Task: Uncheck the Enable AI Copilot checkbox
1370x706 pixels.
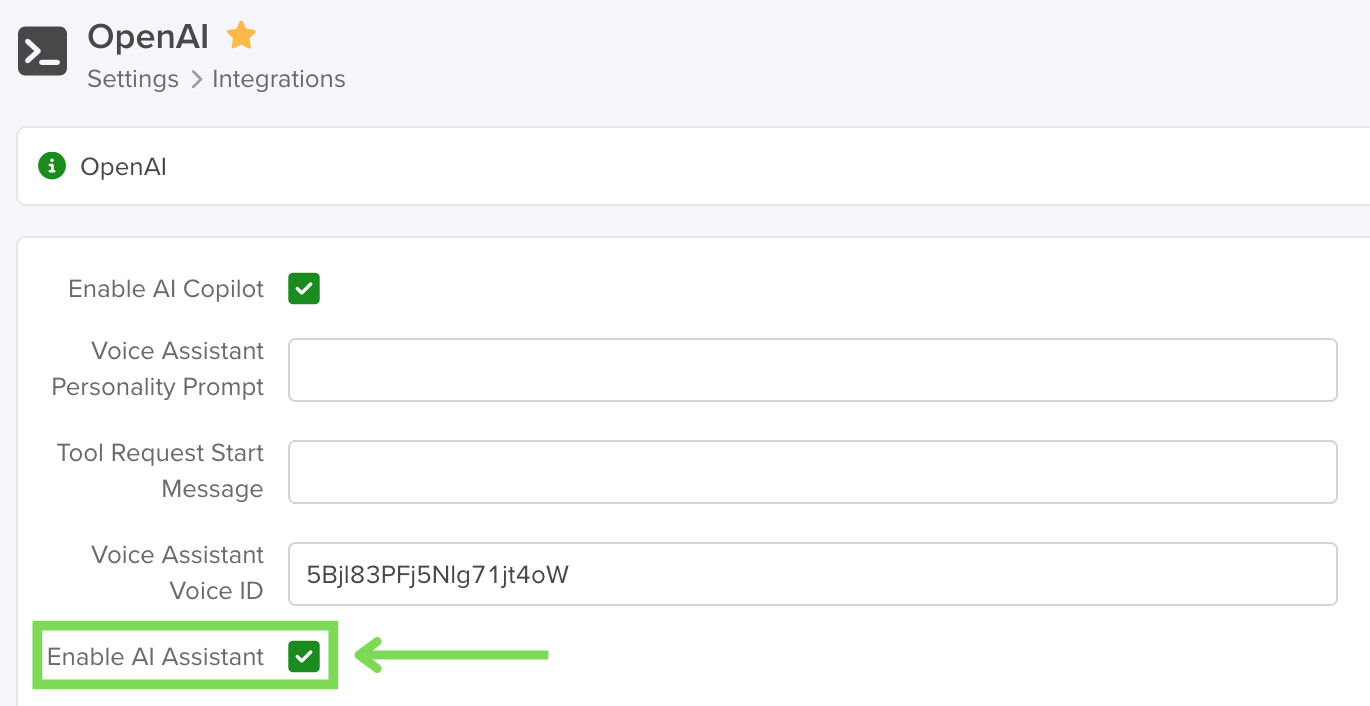Action: [x=304, y=289]
